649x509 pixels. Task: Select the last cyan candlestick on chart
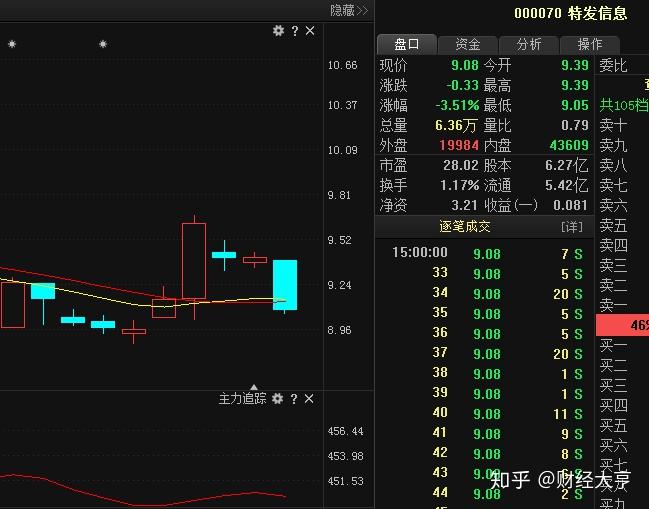point(285,284)
